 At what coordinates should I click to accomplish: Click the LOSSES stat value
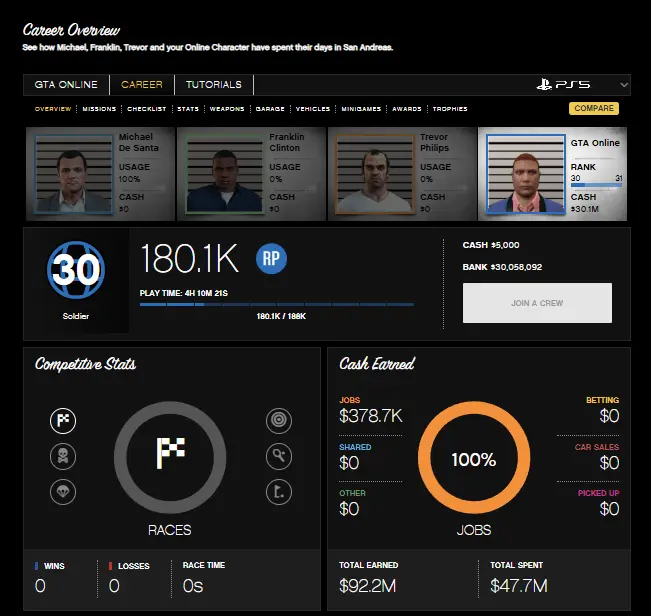click(x=114, y=586)
